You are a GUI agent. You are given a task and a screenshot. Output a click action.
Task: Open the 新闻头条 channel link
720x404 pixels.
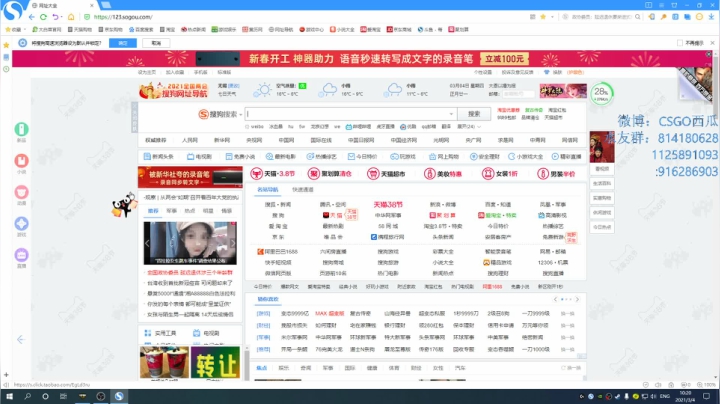pos(158,157)
